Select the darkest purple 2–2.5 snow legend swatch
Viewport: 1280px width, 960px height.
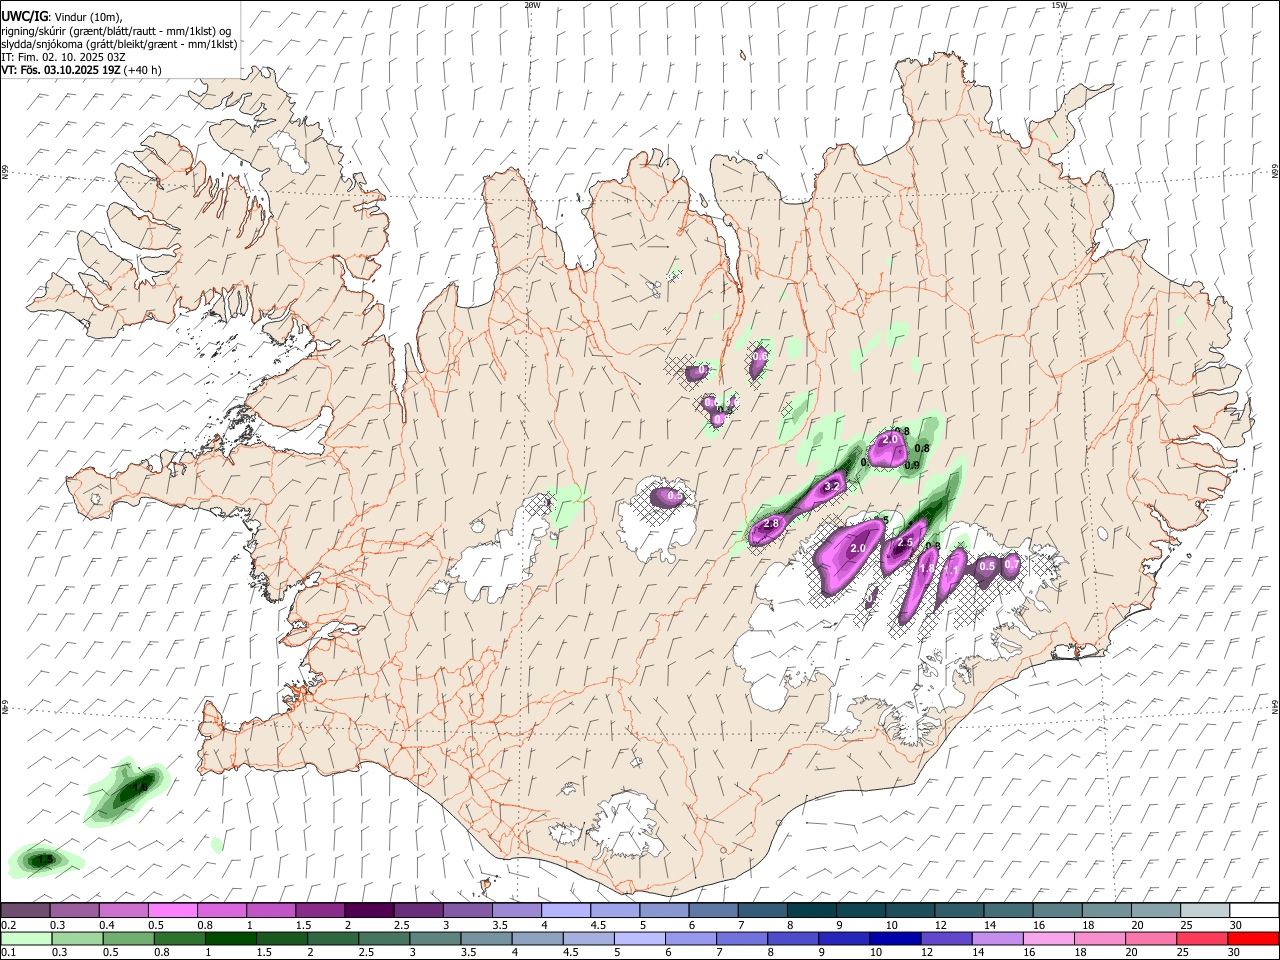tap(370, 911)
